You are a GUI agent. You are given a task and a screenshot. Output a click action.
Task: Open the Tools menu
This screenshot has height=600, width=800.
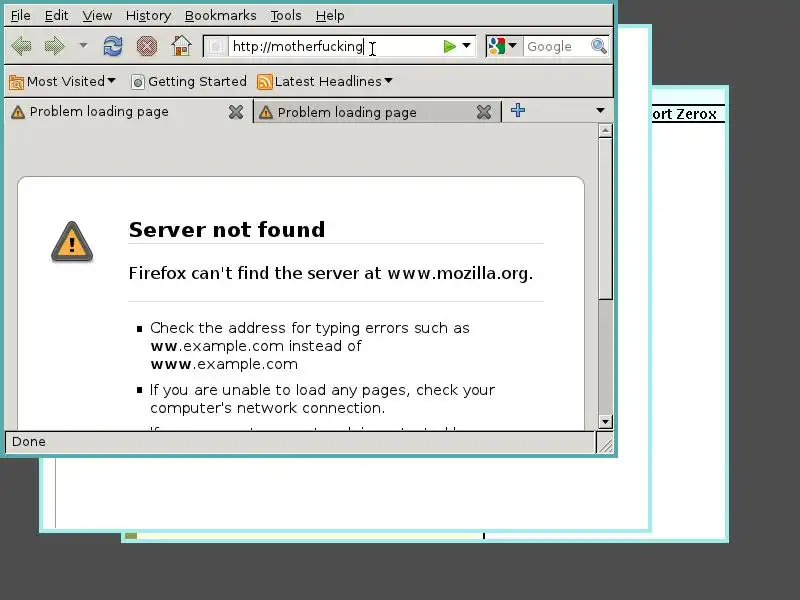(286, 16)
